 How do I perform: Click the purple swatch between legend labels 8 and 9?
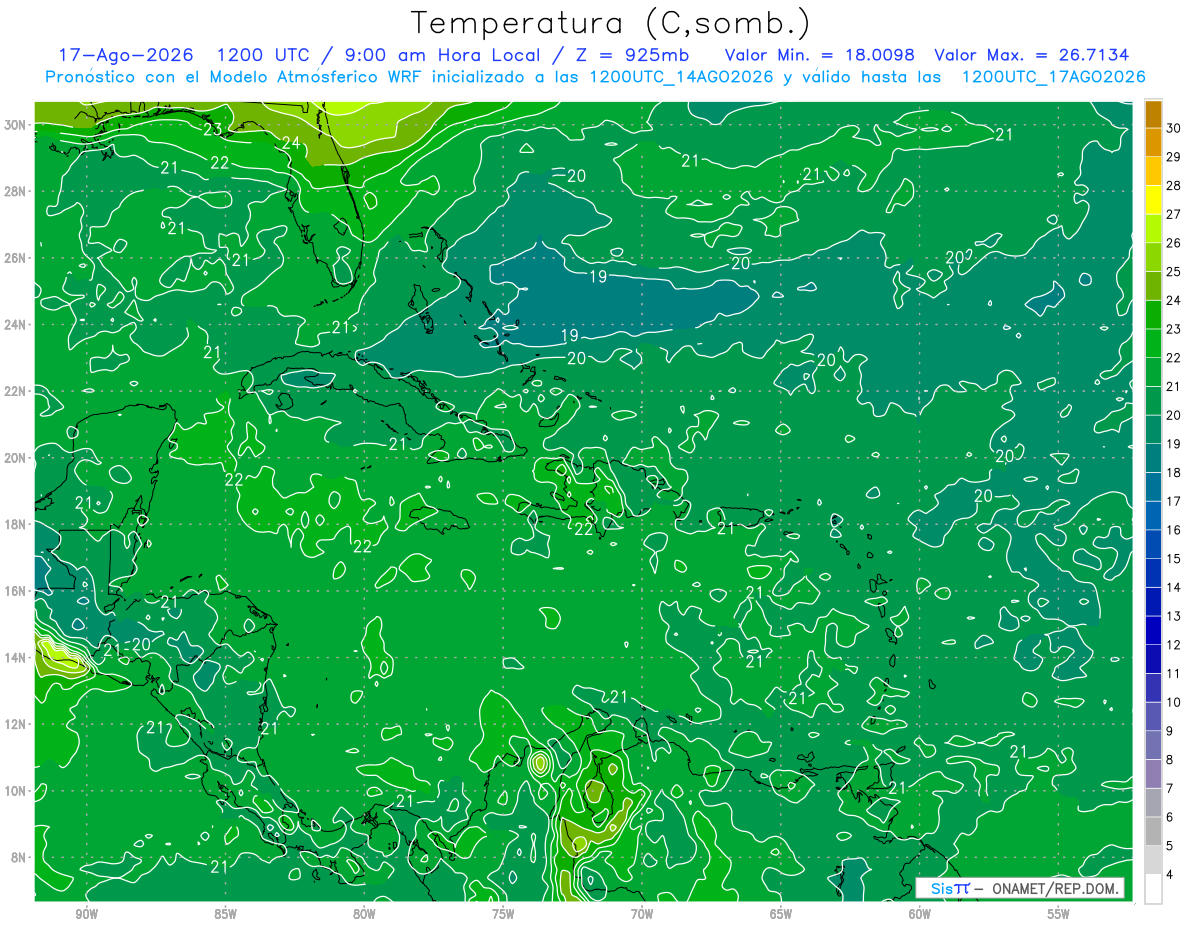[x=1153, y=745]
